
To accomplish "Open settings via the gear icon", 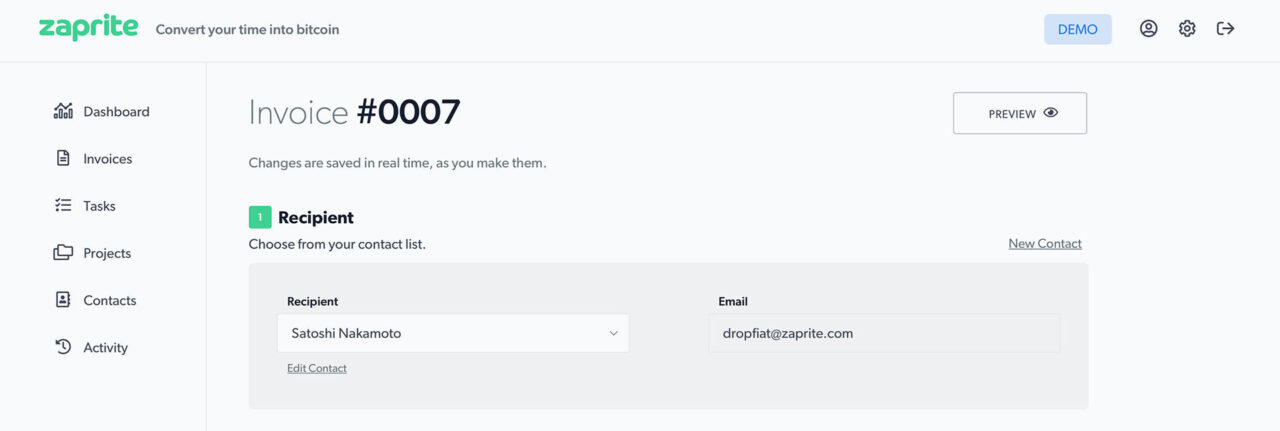I will tap(1187, 29).
